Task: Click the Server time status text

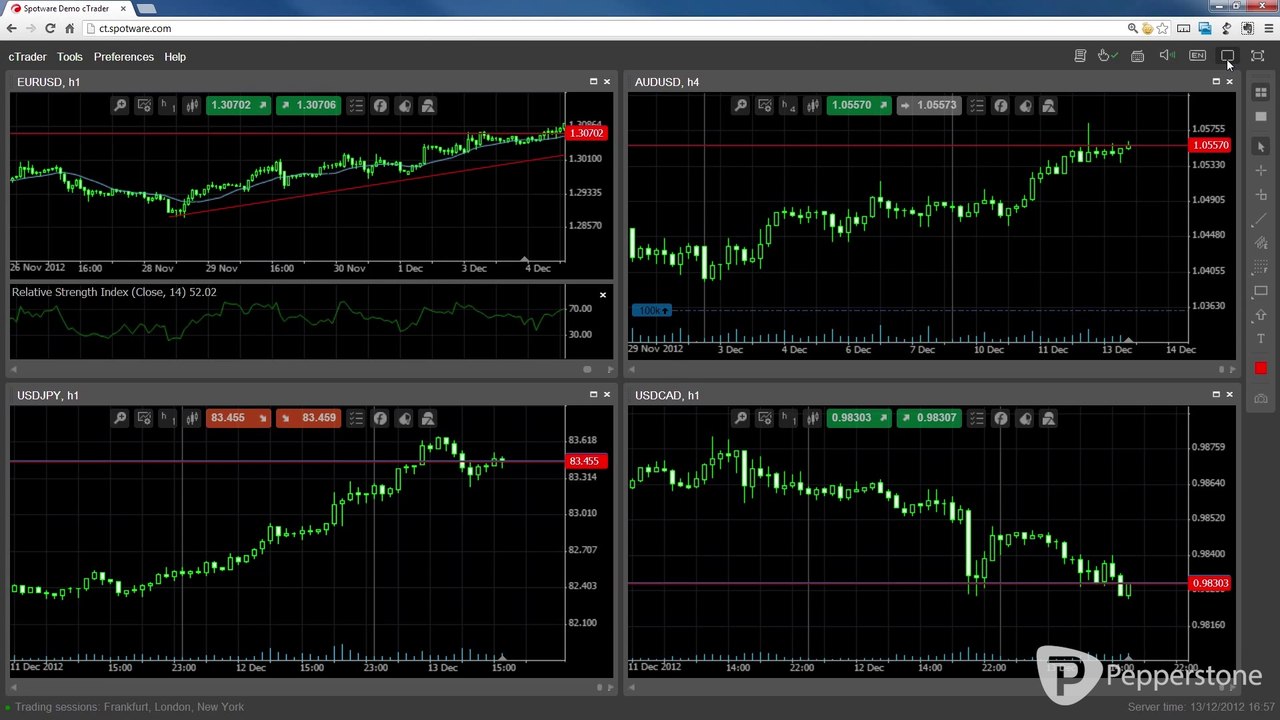Action: (x=1201, y=707)
